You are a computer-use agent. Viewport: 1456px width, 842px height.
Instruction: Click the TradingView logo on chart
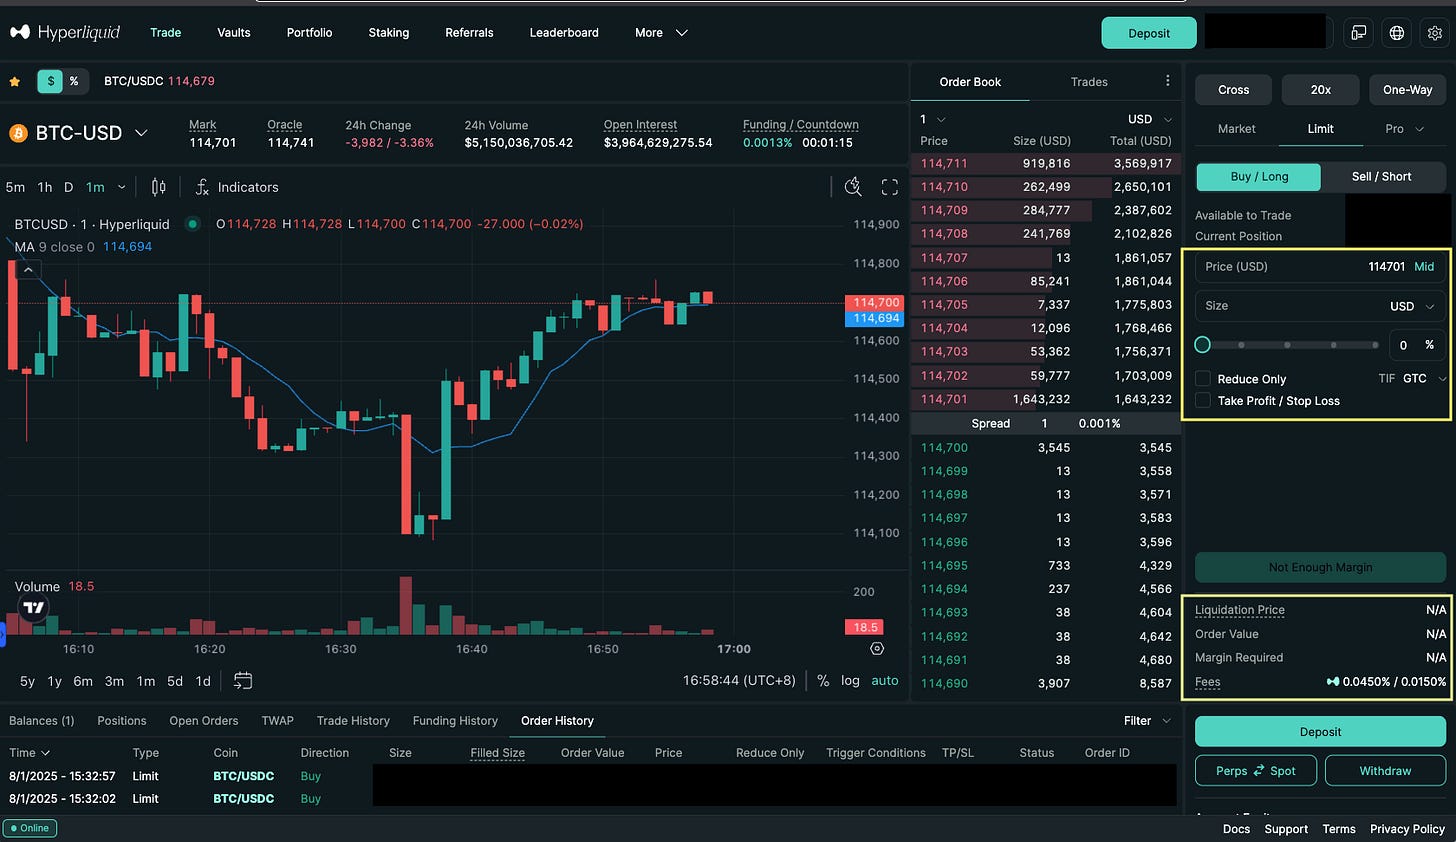[x=34, y=607]
